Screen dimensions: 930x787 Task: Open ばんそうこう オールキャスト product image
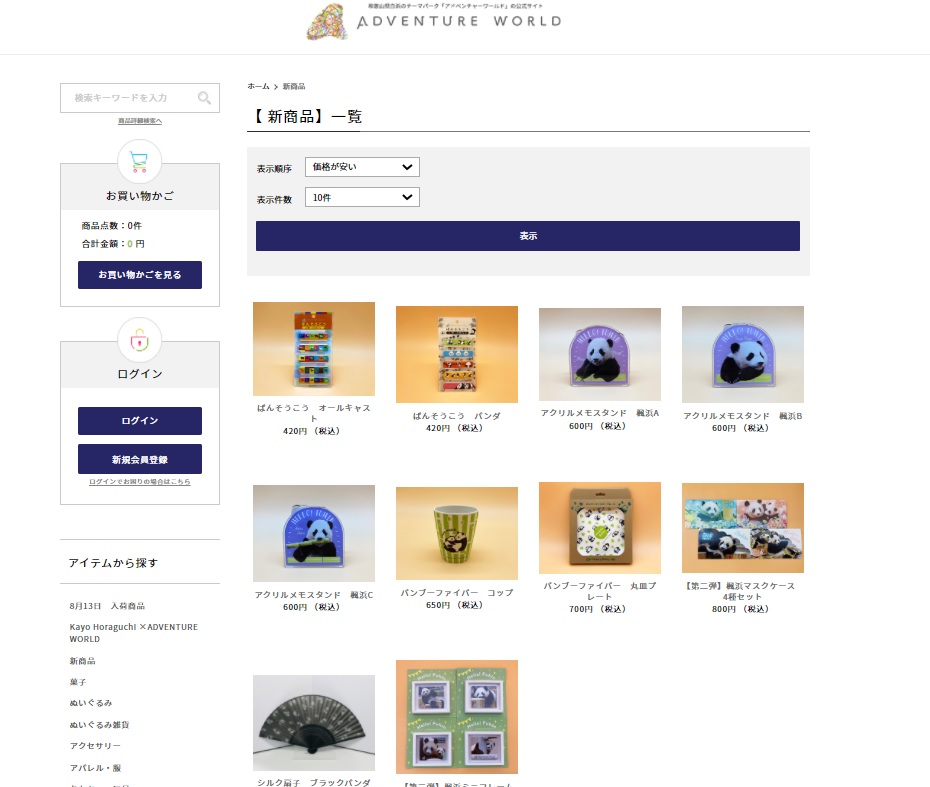coord(314,349)
